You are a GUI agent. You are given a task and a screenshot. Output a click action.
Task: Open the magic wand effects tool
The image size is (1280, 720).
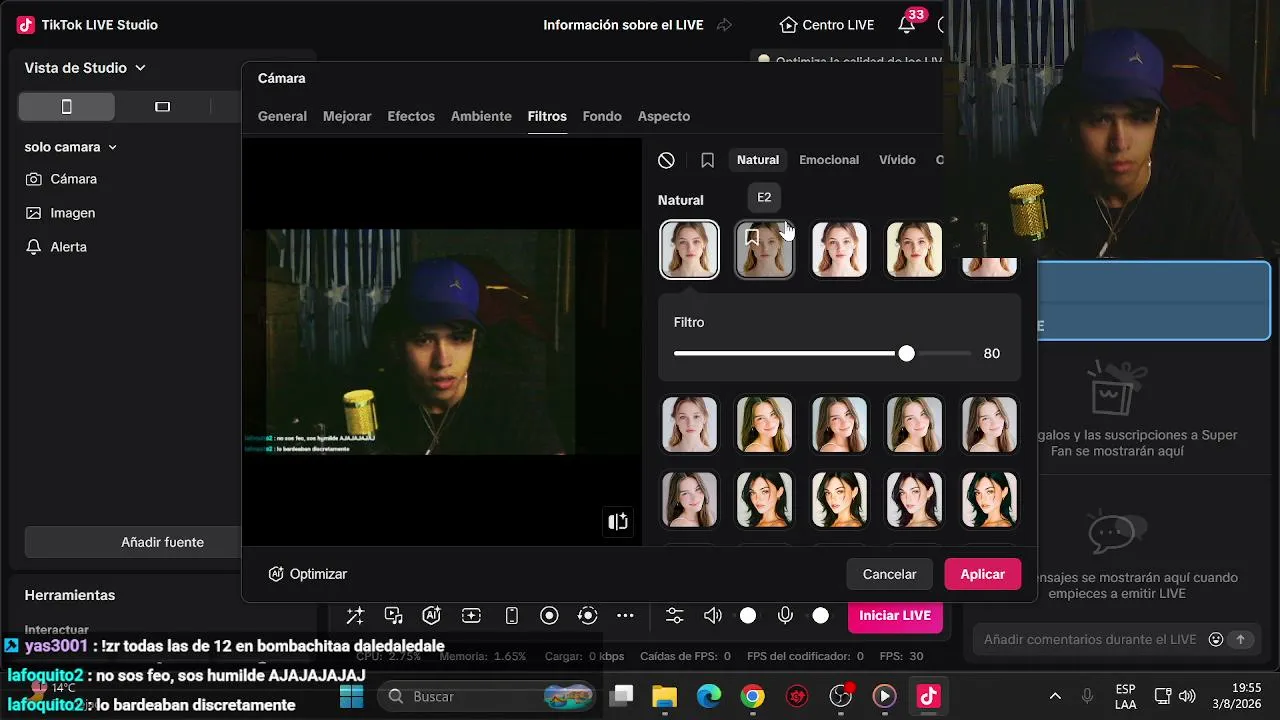tap(355, 616)
